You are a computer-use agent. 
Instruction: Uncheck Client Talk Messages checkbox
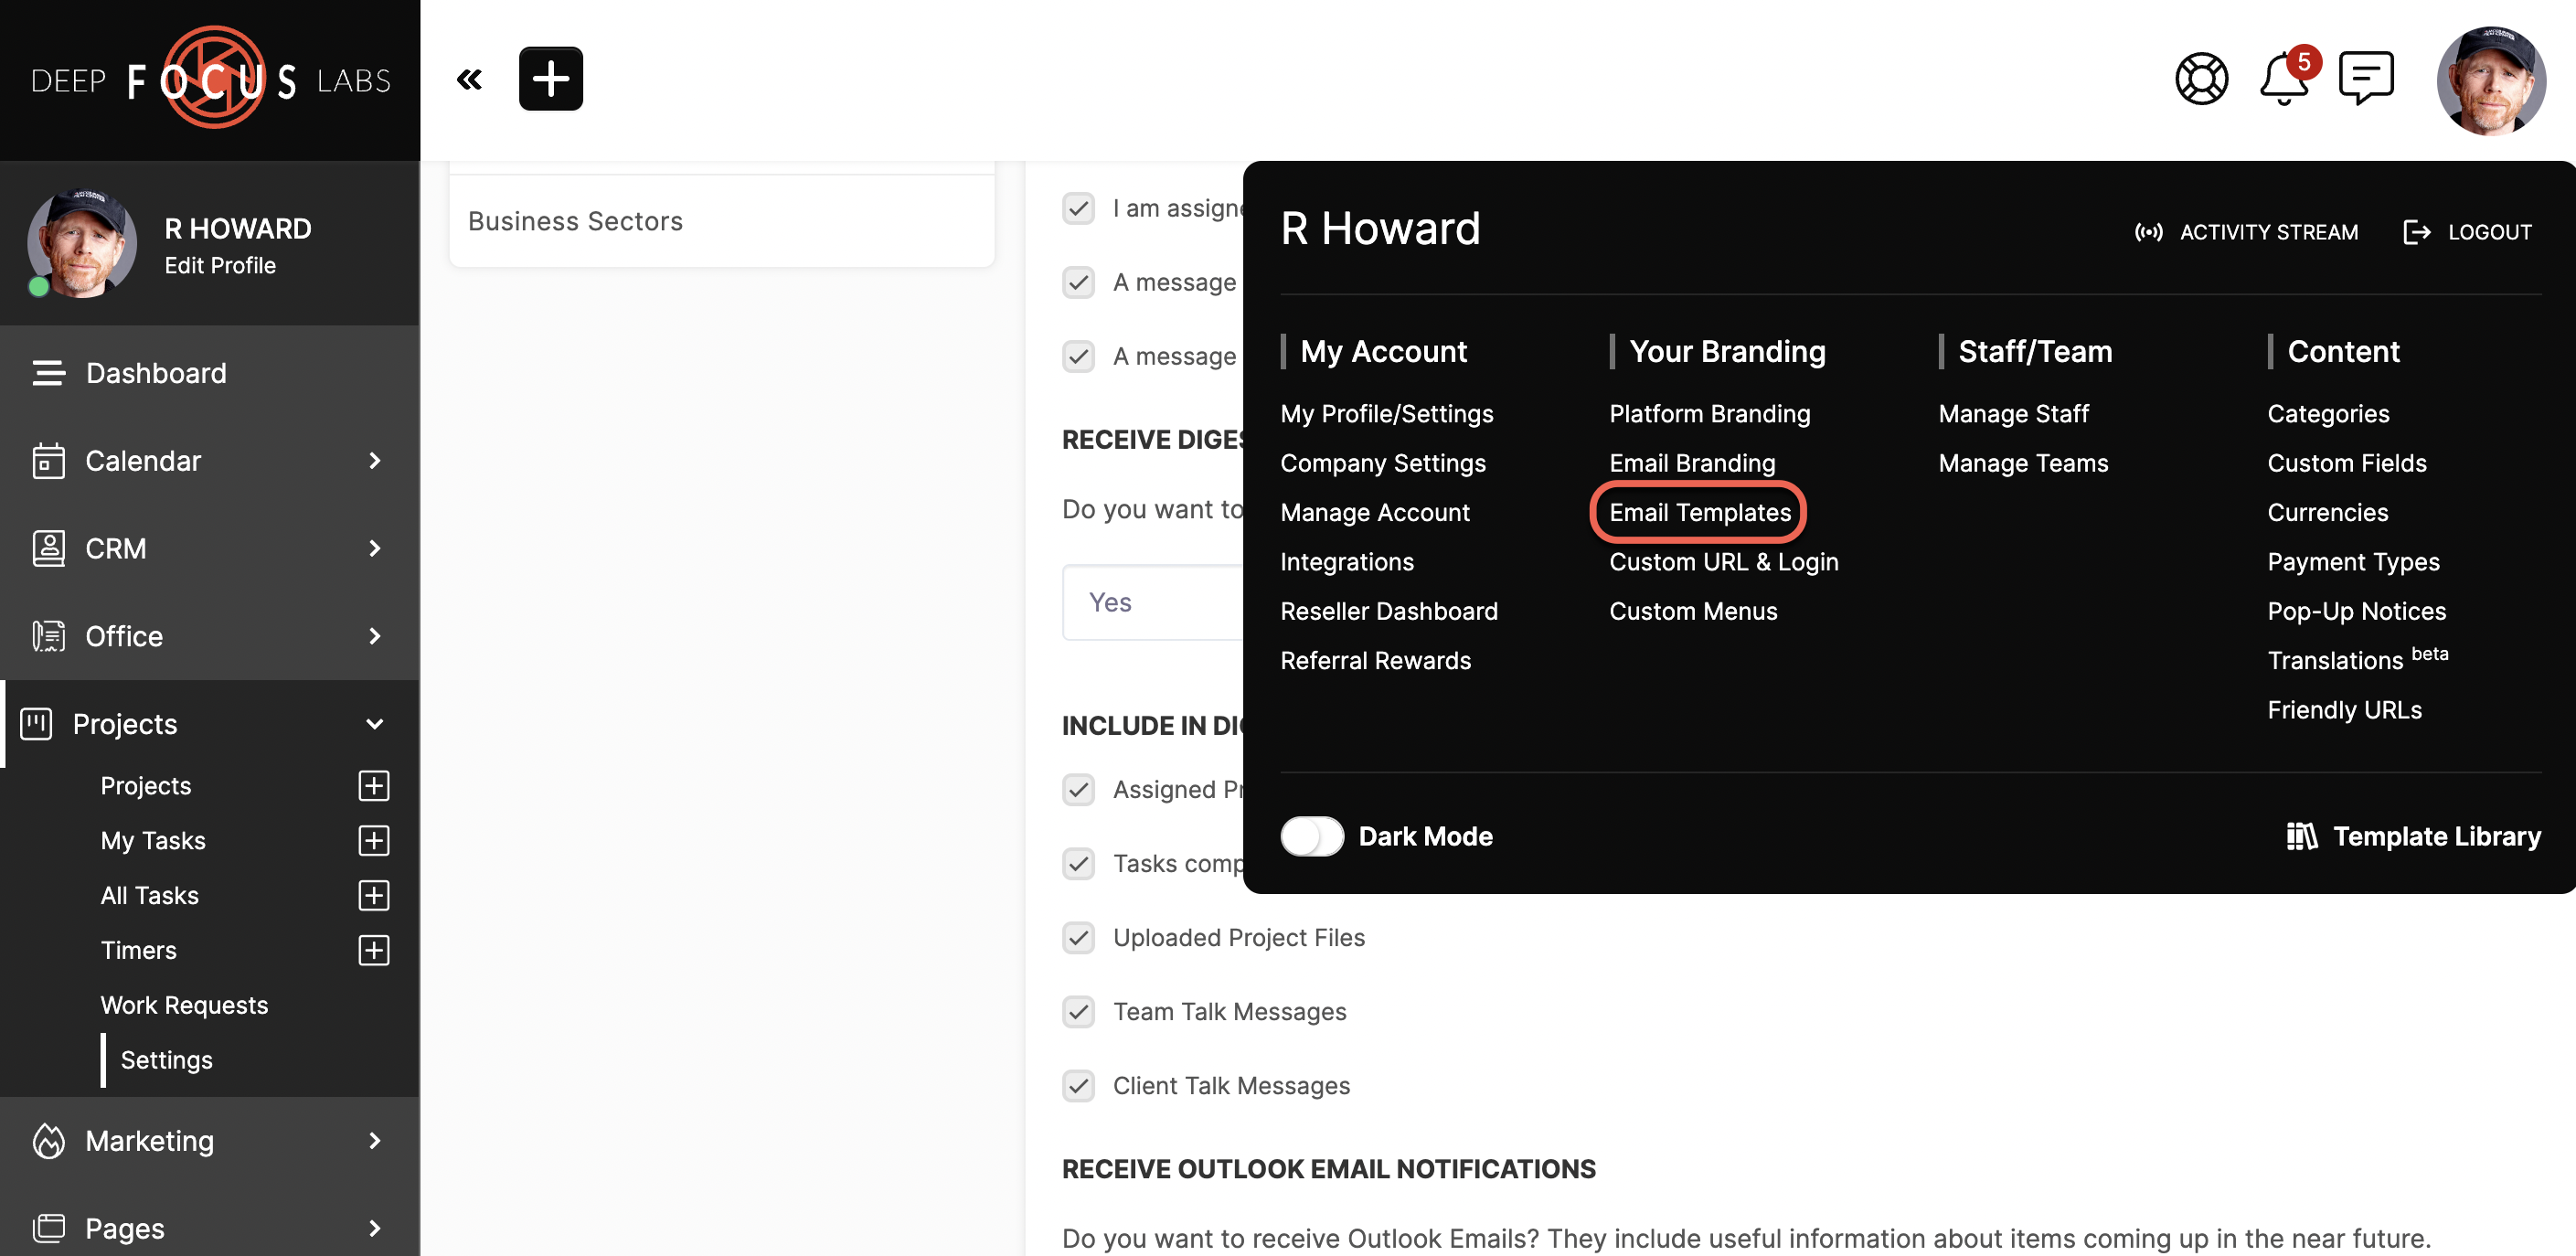pos(1078,1086)
